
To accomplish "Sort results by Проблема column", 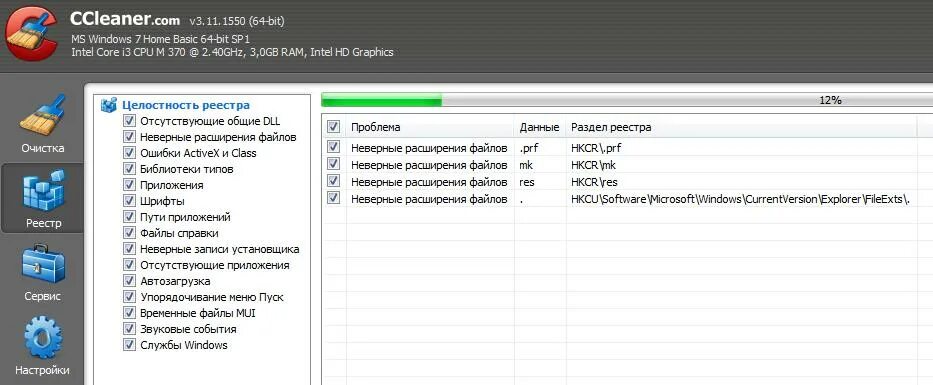I will [430, 127].
